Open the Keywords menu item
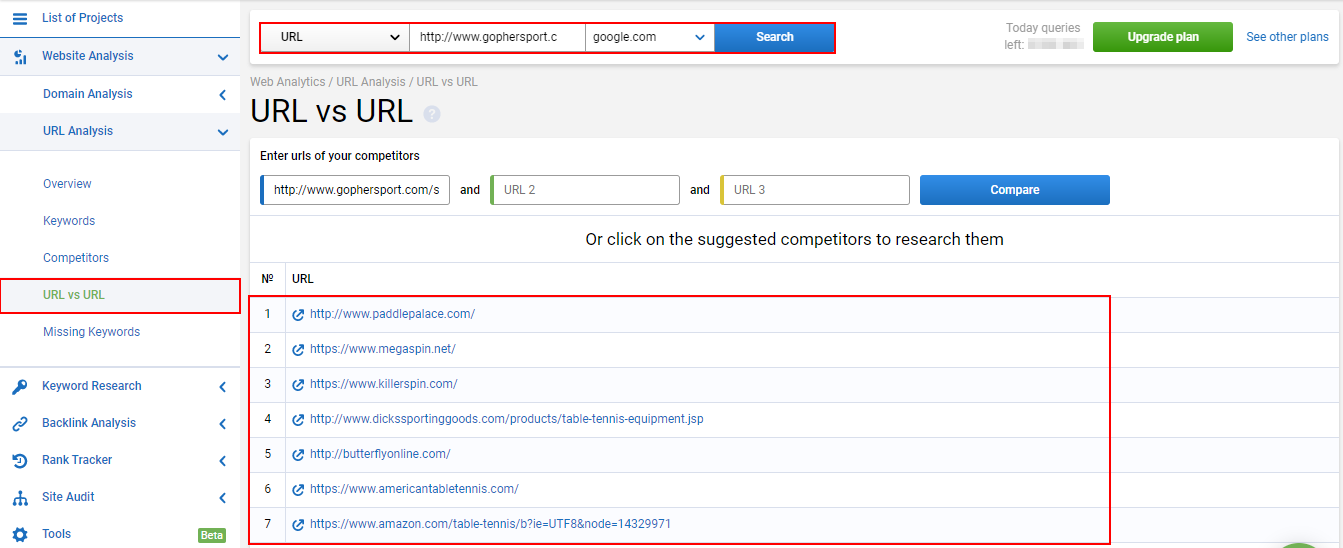The image size is (1343, 548). tap(69, 221)
